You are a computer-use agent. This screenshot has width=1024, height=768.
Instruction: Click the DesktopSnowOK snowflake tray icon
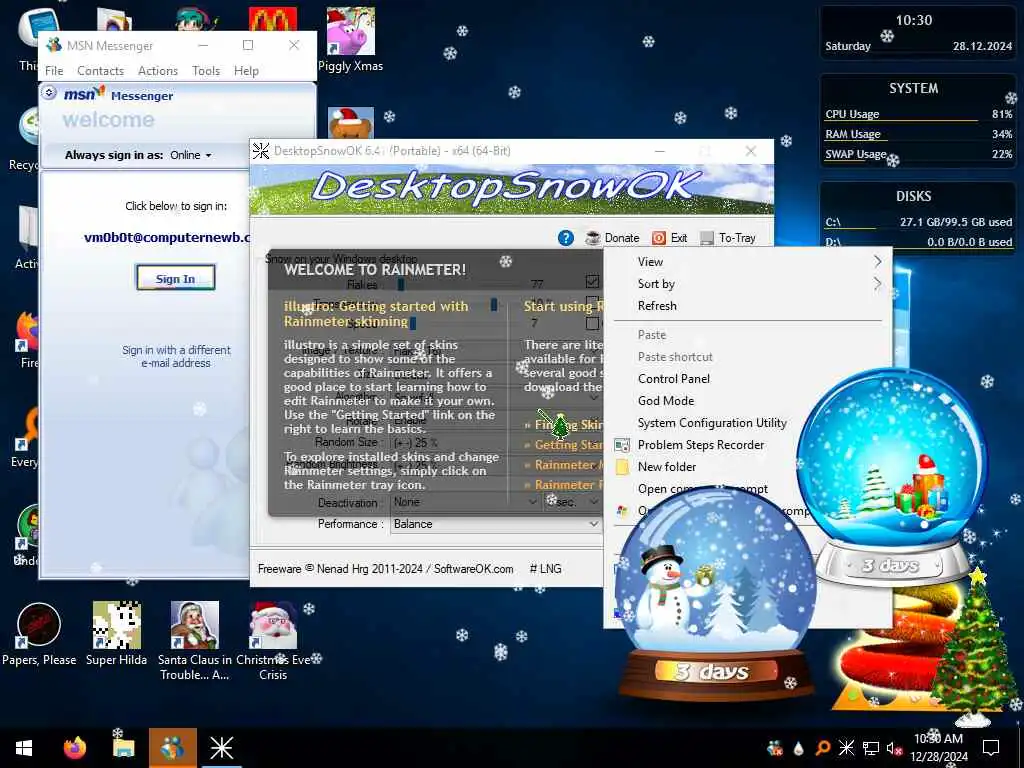coord(846,748)
